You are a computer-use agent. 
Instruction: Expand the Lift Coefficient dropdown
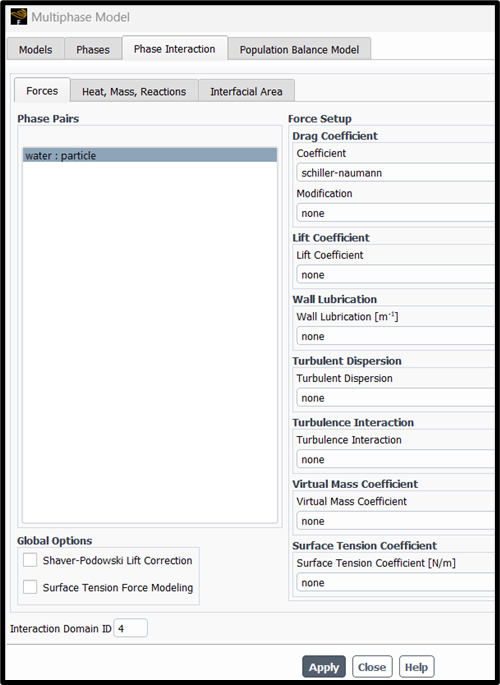pyautogui.click(x=396, y=275)
